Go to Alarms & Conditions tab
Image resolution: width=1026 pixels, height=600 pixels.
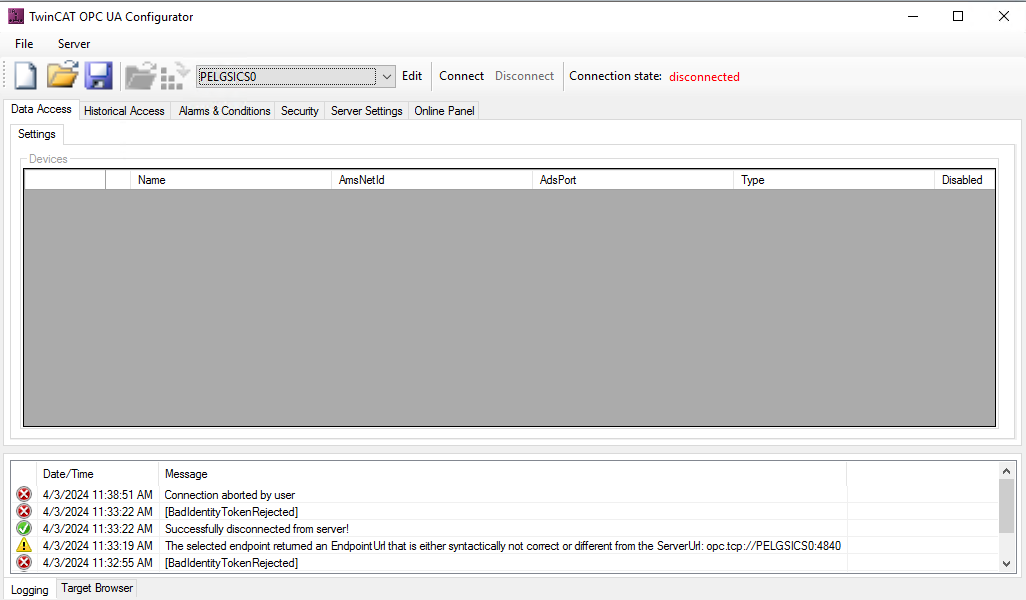[224, 111]
